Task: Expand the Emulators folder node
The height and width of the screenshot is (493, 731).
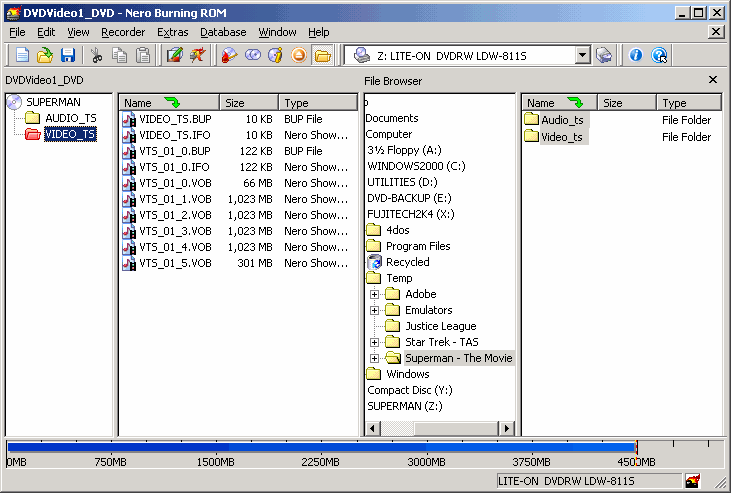Action: [x=374, y=310]
